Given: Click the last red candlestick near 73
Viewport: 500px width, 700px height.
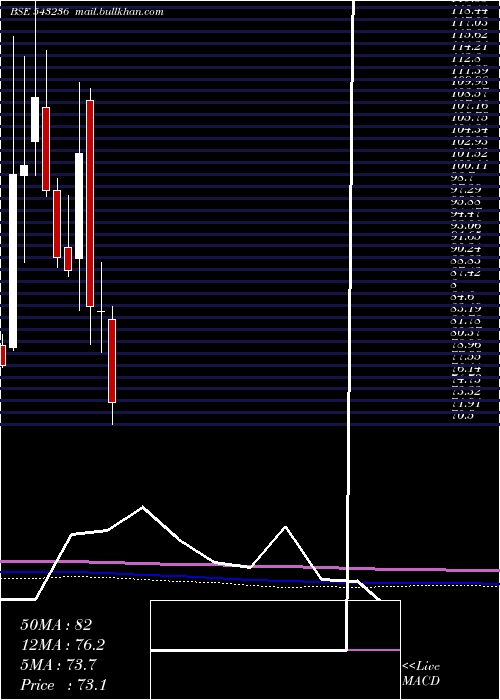Looking at the screenshot, I should click(112, 361).
